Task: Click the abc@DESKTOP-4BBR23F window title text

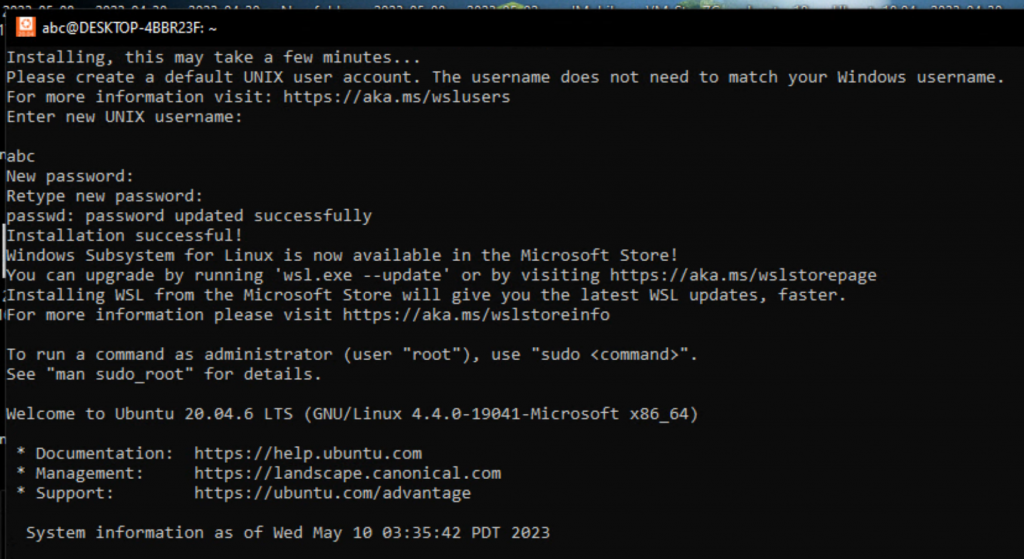Action: pos(129,28)
